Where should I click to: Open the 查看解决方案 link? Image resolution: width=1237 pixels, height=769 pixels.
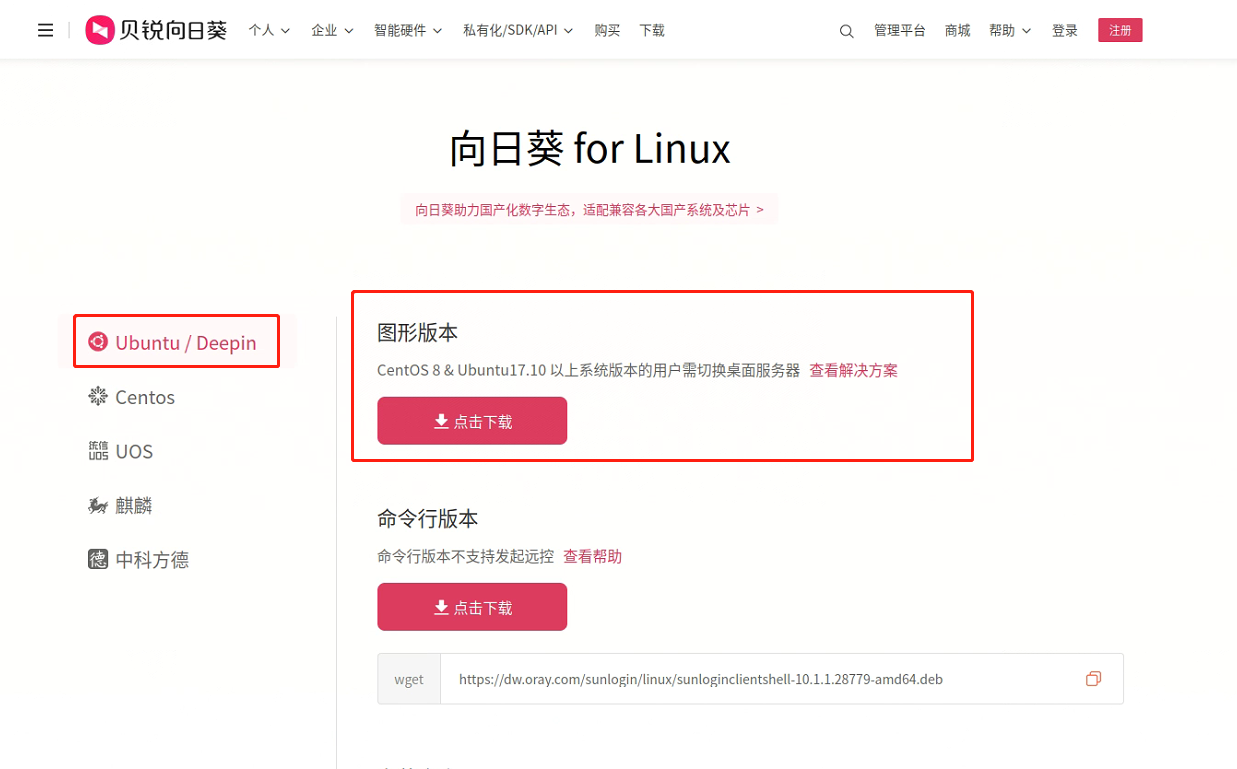(853, 370)
